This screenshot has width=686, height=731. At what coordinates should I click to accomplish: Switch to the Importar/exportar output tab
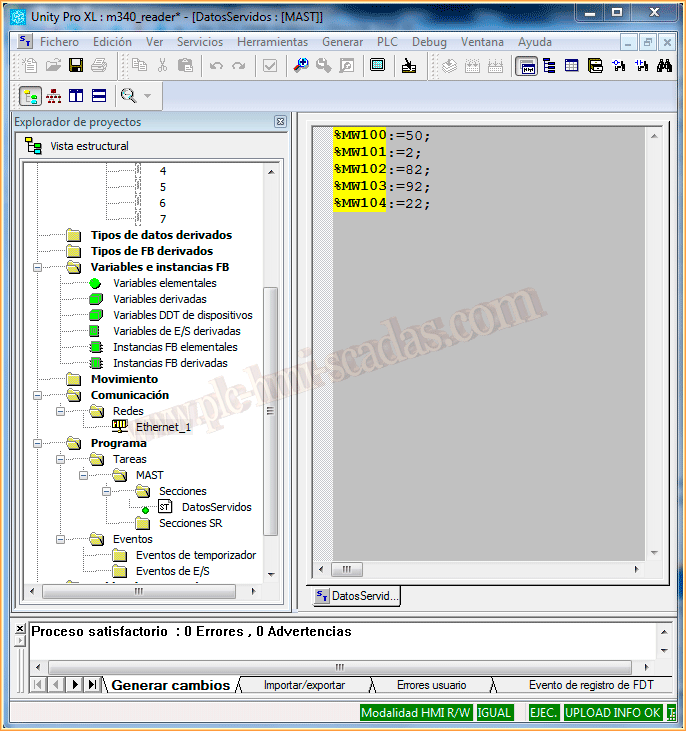pos(304,685)
